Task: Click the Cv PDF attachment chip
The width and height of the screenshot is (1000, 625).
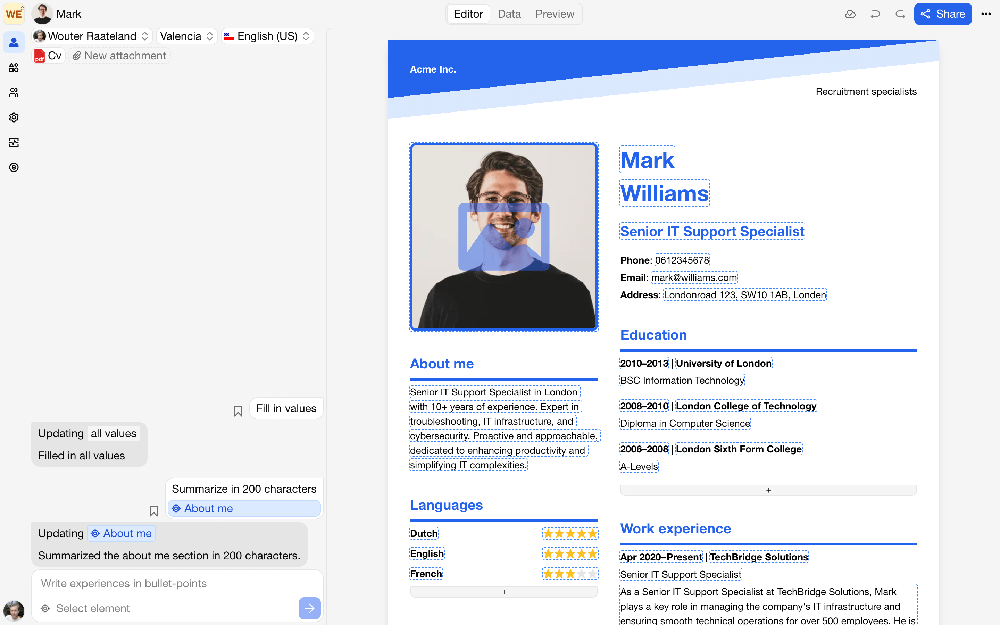Action: point(48,55)
